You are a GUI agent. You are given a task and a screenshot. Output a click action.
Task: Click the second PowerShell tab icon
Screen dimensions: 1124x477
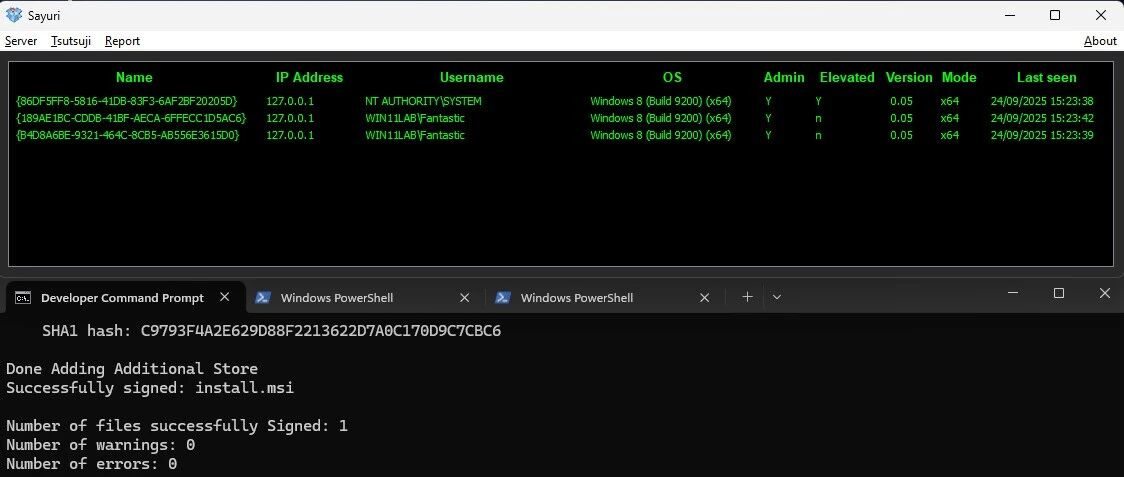(x=503, y=298)
